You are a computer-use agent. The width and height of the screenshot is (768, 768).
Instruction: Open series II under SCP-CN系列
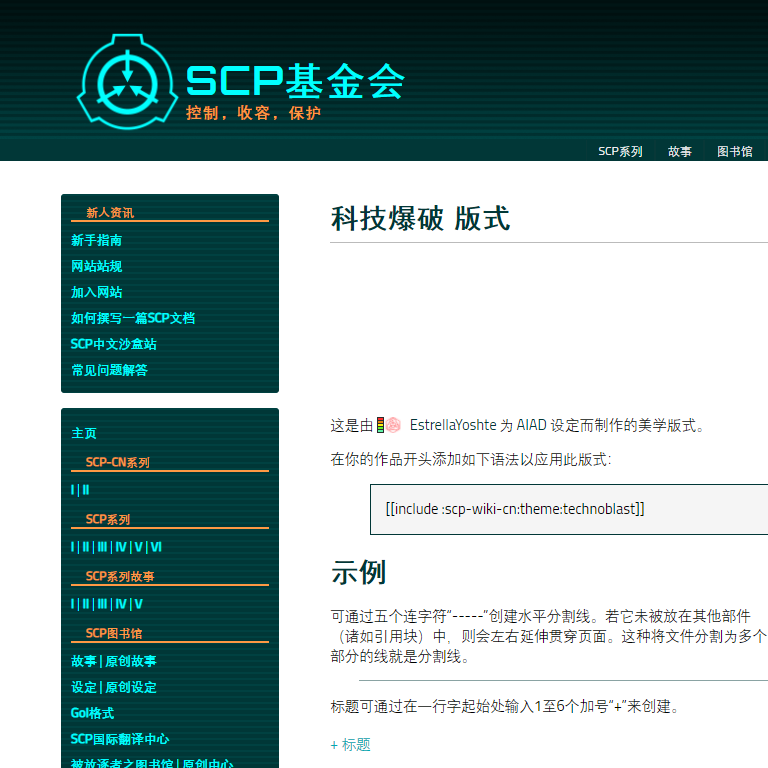[x=85, y=490]
